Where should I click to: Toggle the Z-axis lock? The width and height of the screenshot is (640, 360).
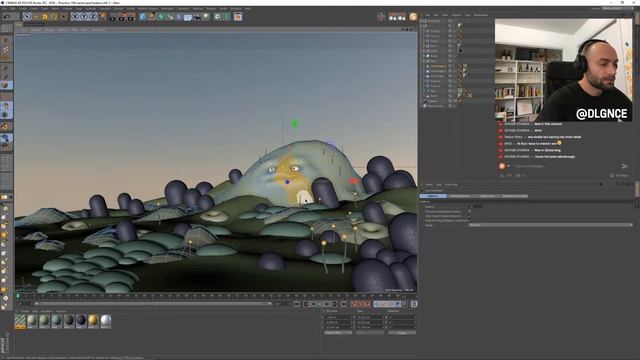point(93,16)
